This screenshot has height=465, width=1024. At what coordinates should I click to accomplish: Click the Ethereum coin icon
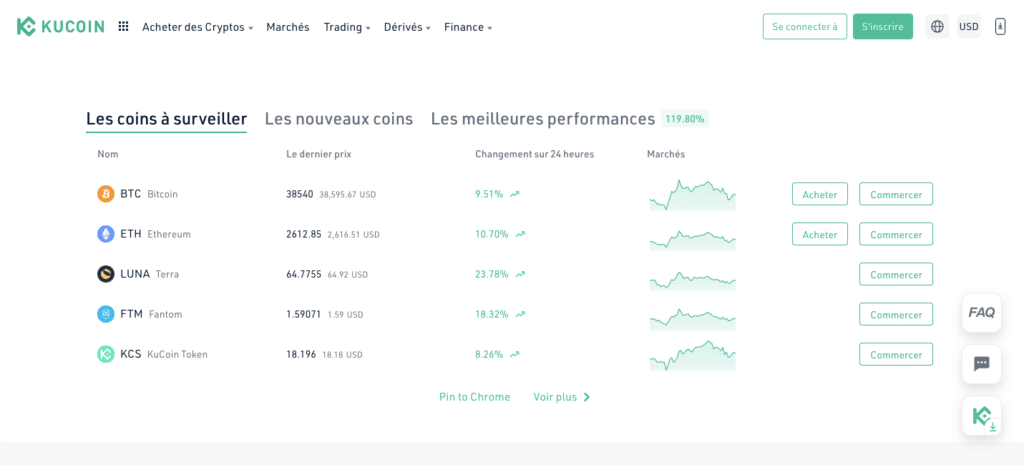tap(106, 234)
